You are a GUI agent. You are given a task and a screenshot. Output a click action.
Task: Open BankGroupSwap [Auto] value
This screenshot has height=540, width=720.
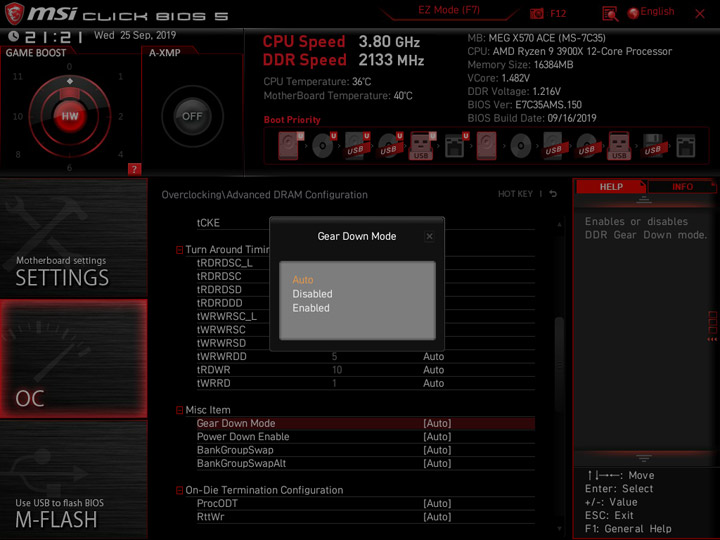click(437, 450)
